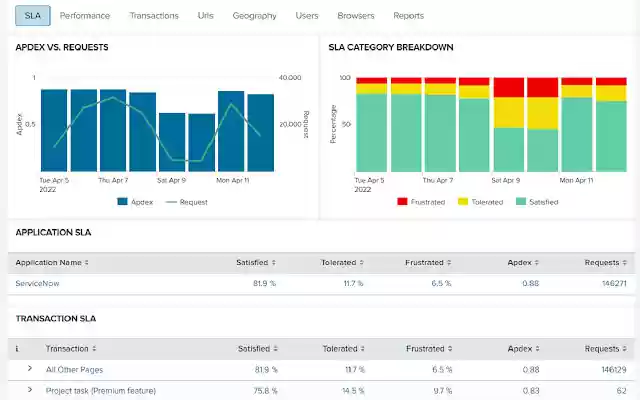Open the Geography tab
Viewport: 640px width, 400px height.
click(x=254, y=16)
